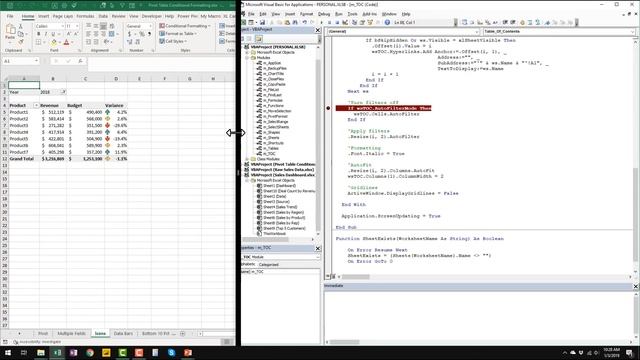
Task: Click the new sheet plus button
Action: [x=182, y=333]
